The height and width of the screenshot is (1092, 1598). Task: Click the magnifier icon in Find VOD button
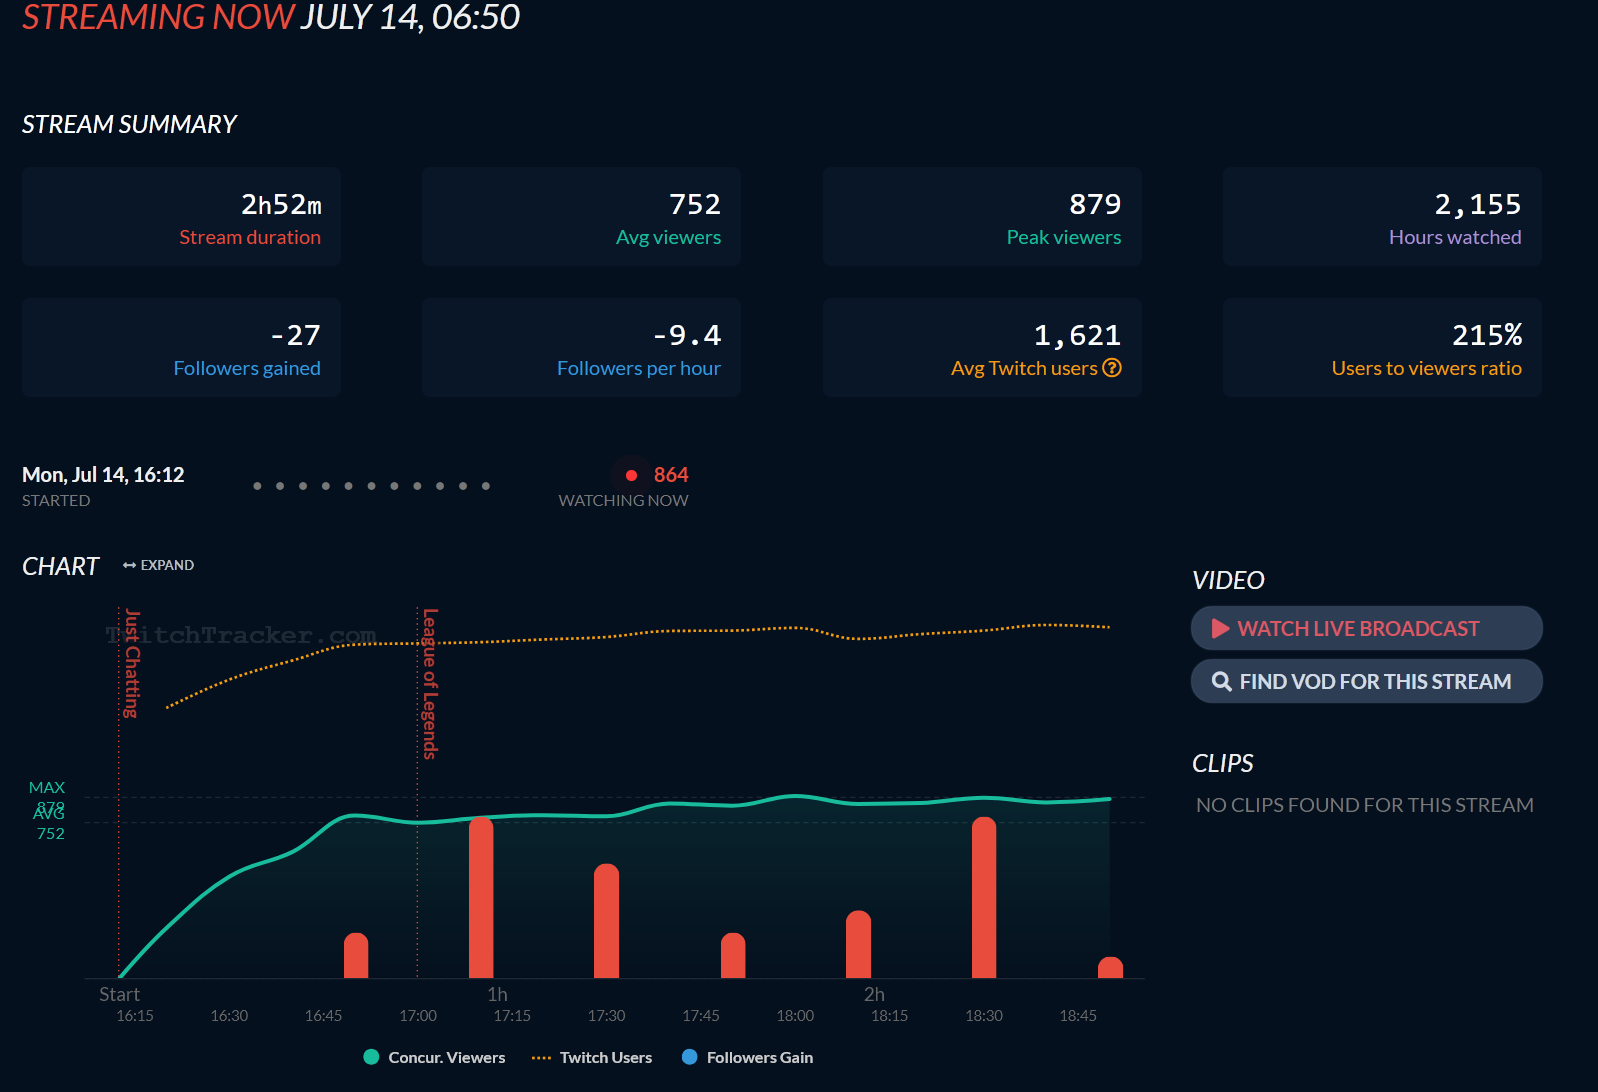click(x=1221, y=681)
